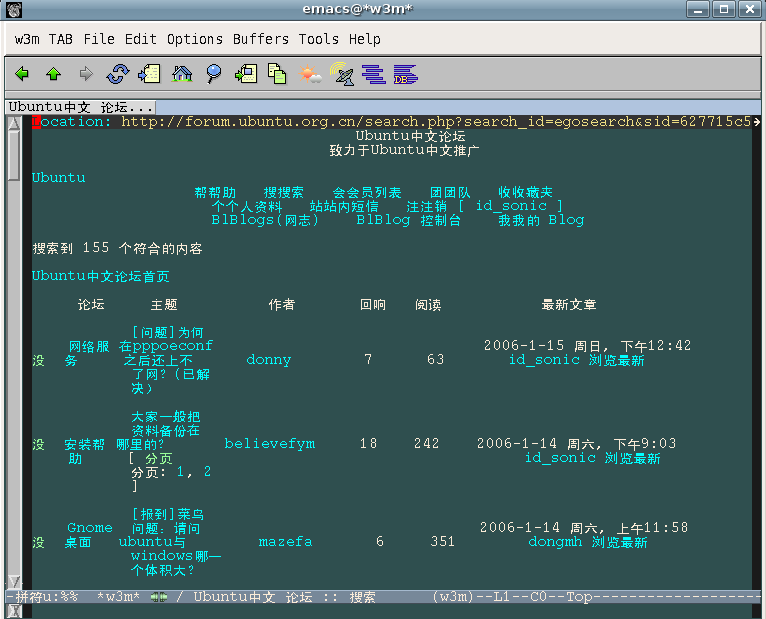The height and width of the screenshot is (619, 766).
Task: Click the search result count text 155
Action: (96, 248)
